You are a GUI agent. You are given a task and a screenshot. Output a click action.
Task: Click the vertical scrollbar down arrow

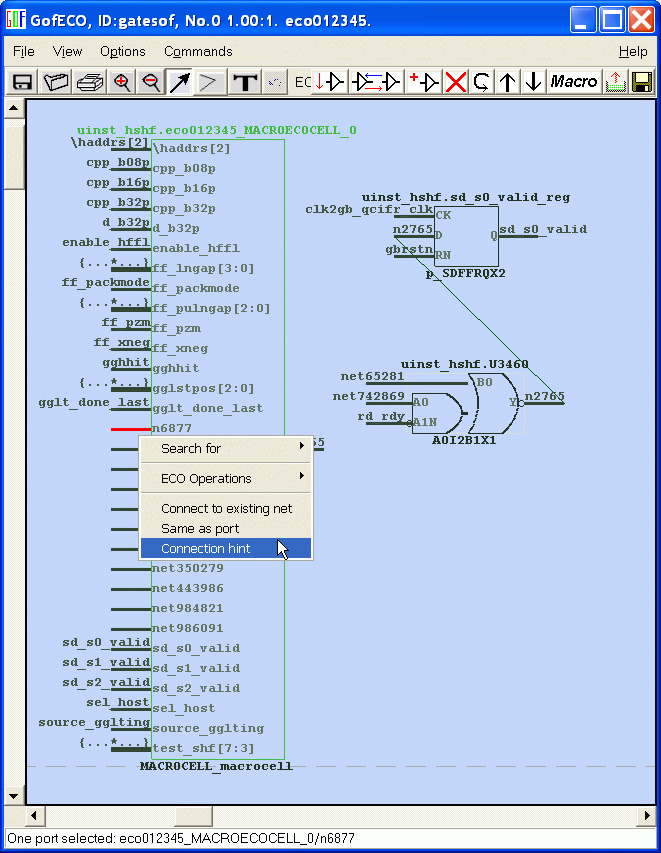pos(14,796)
